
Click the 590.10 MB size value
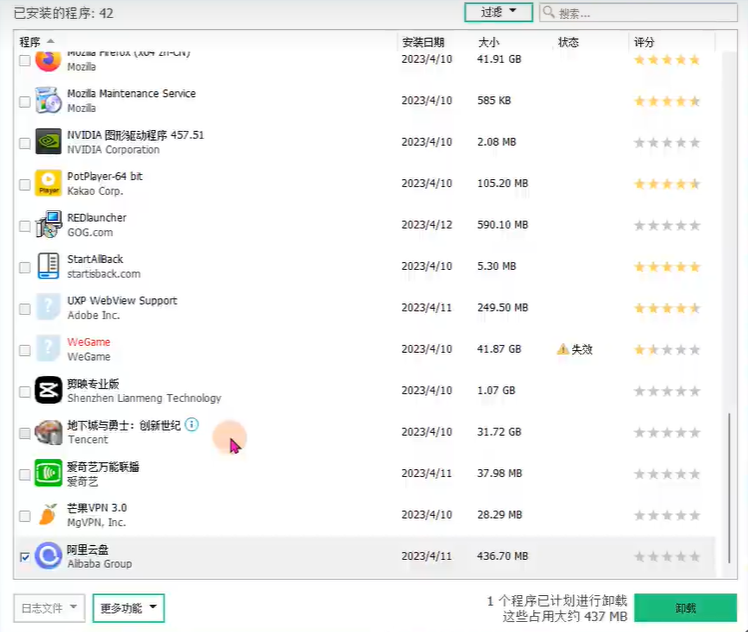pos(503,225)
